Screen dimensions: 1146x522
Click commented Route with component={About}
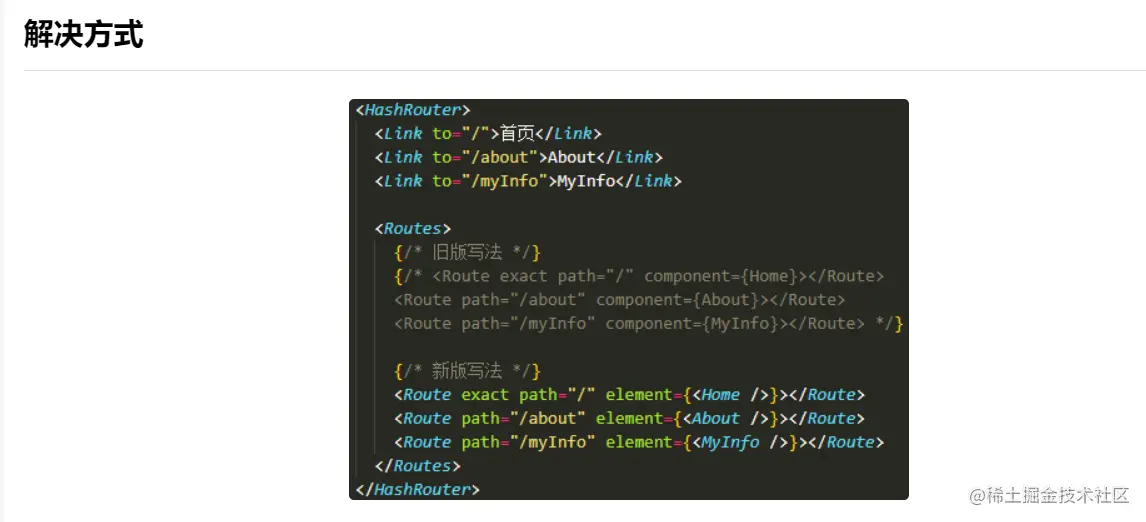tap(620, 300)
